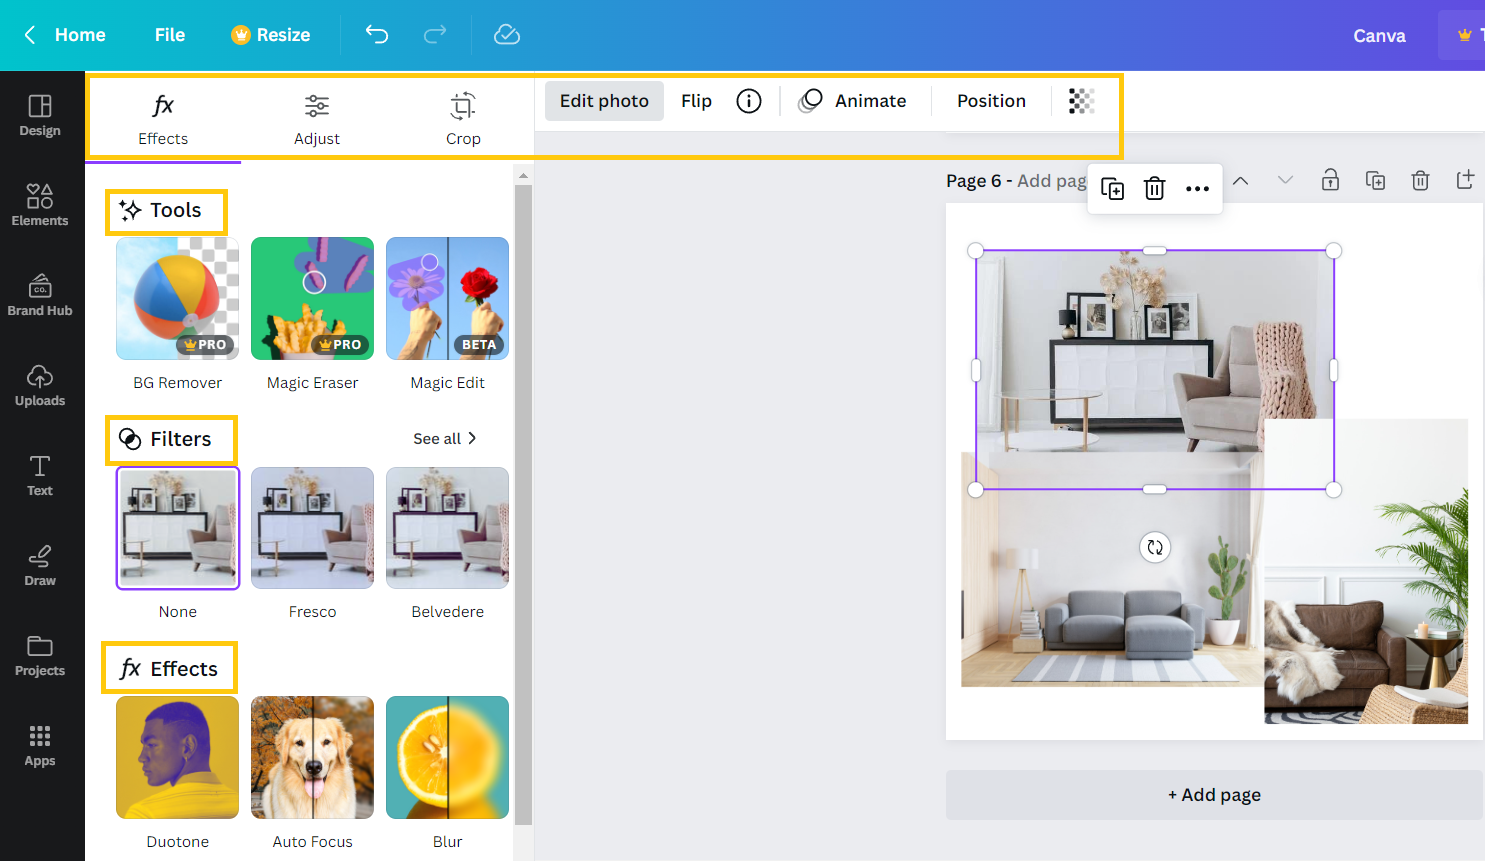Screen dimensions: 1485x861
Task: Open the Position settings
Action: [990, 100]
